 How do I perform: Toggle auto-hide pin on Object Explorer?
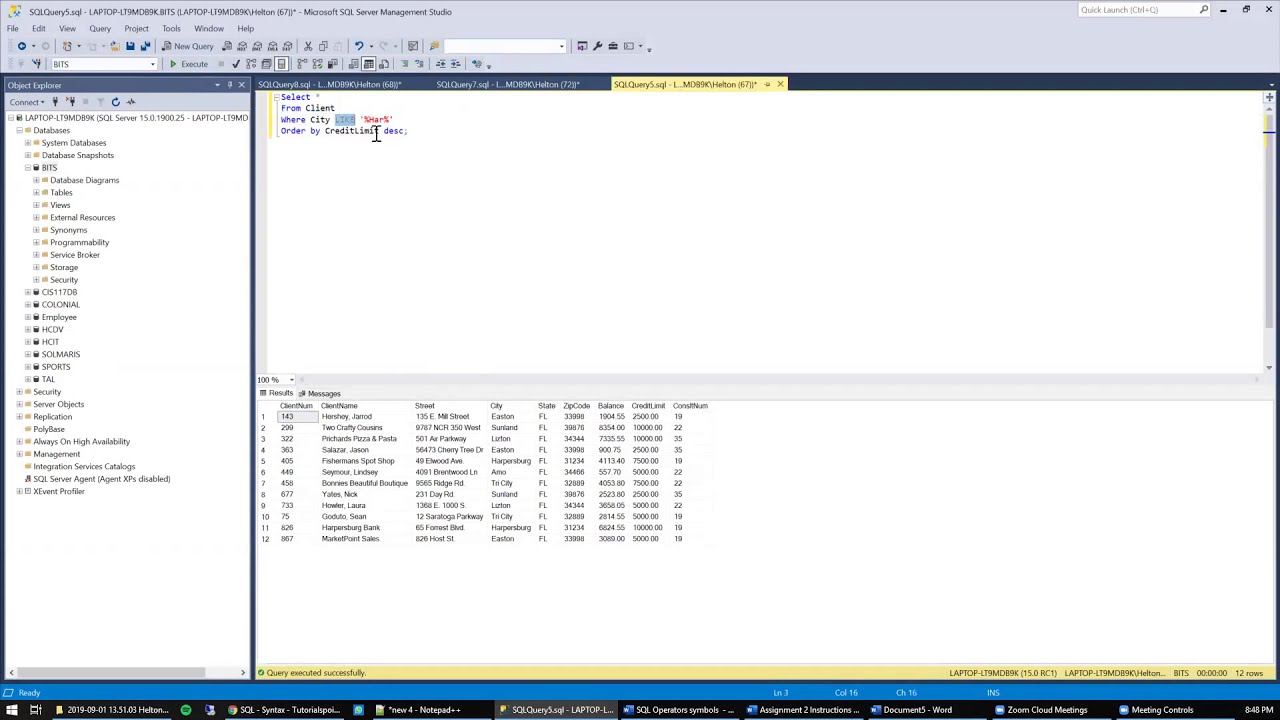(229, 85)
